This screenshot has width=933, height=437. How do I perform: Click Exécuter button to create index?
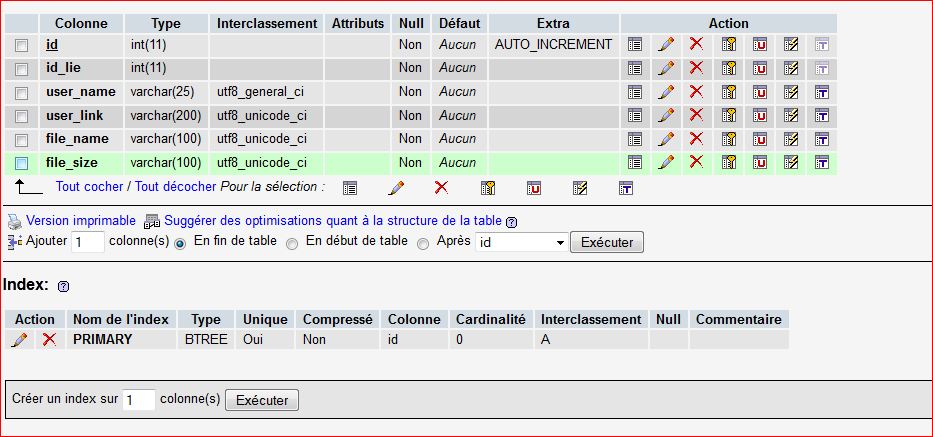coord(262,400)
